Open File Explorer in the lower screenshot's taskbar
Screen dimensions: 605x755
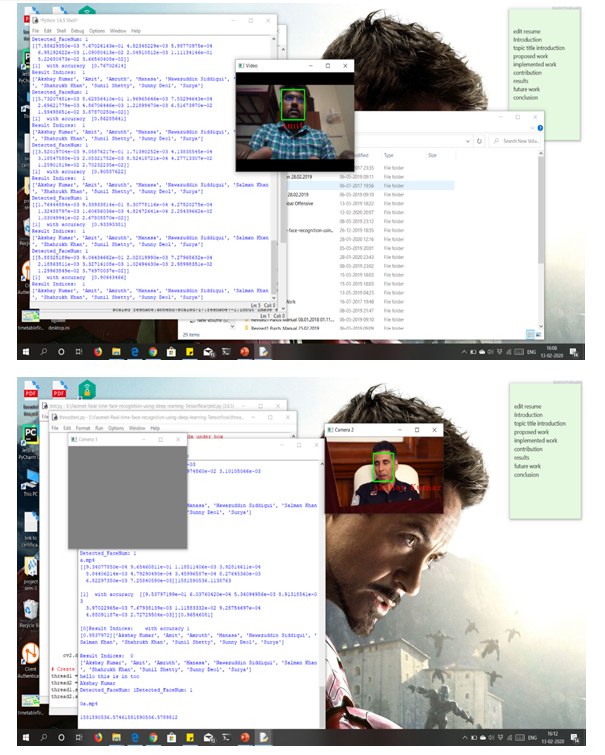[x=116, y=737]
